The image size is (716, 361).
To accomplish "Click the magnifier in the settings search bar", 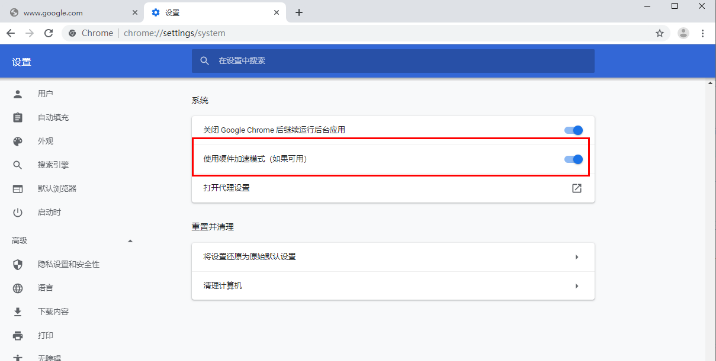I will click(205, 61).
